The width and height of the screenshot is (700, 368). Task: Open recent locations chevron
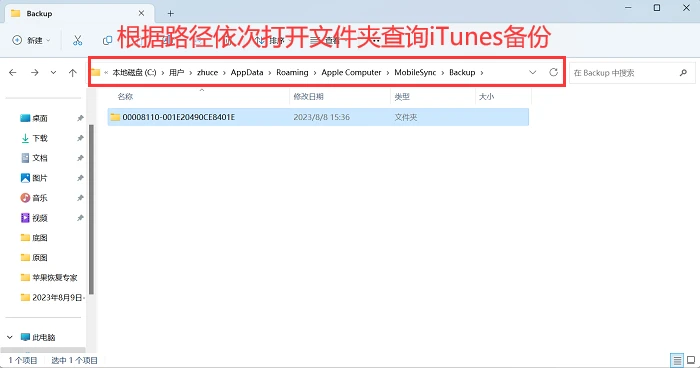(x=53, y=72)
